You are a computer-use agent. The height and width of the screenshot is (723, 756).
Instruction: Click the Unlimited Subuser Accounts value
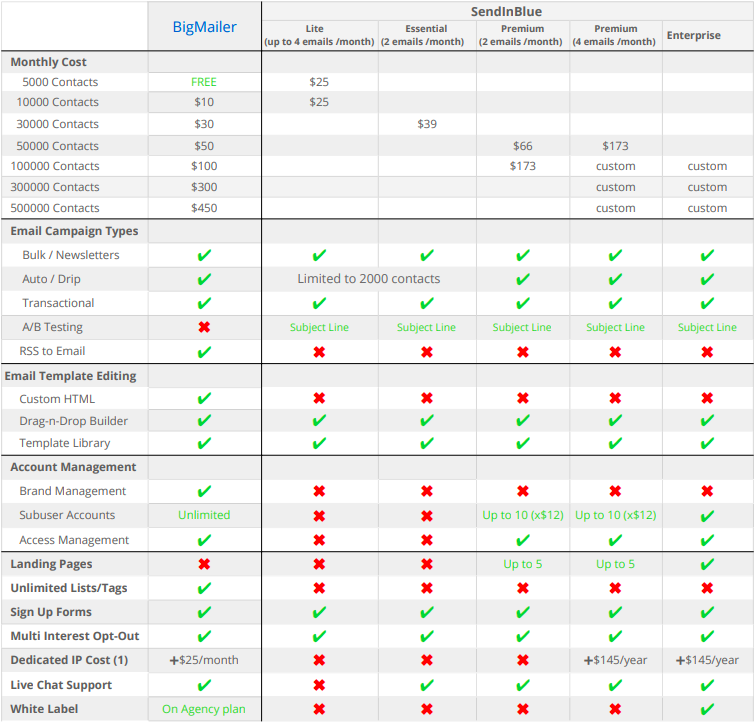coord(204,515)
